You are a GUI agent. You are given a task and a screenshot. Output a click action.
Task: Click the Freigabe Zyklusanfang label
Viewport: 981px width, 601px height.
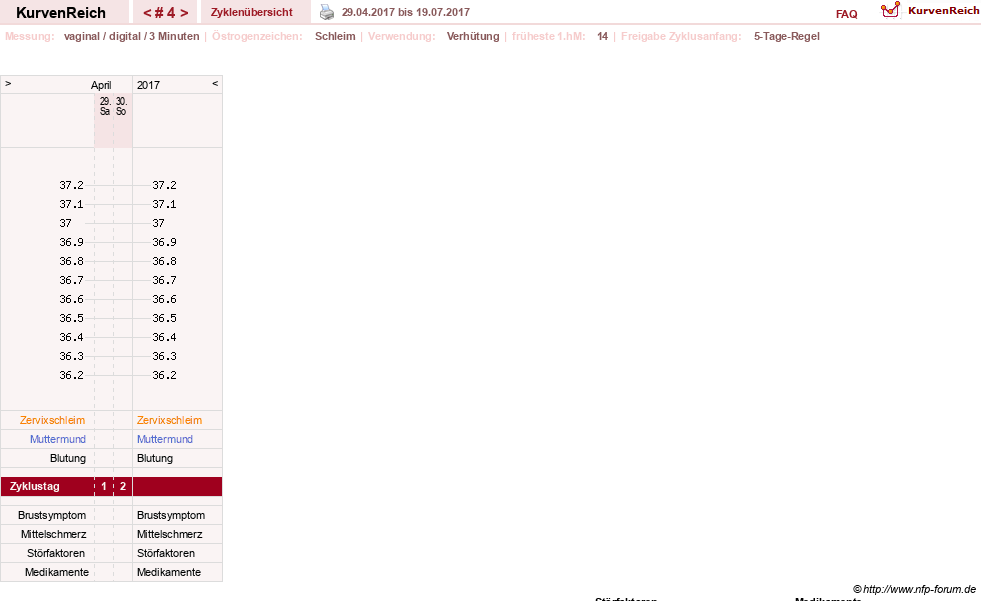click(x=681, y=36)
